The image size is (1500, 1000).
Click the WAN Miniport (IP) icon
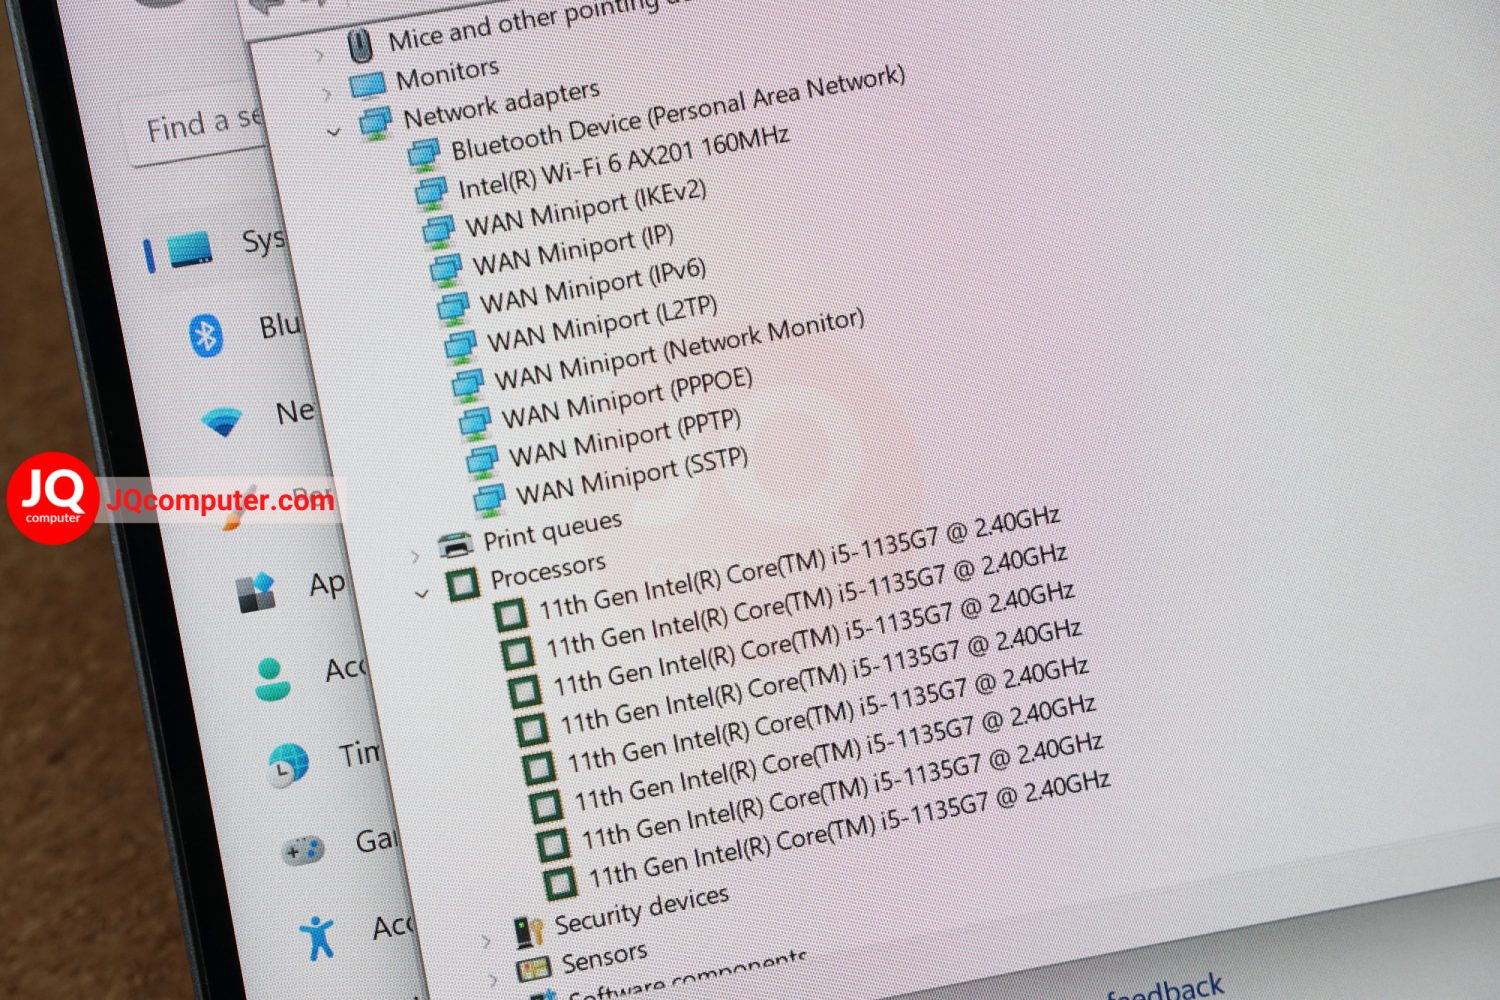click(446, 268)
